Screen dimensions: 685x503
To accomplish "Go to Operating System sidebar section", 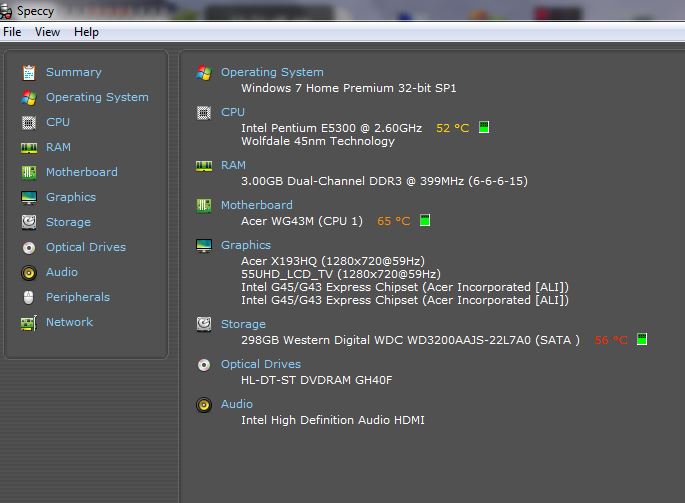I will pos(97,97).
